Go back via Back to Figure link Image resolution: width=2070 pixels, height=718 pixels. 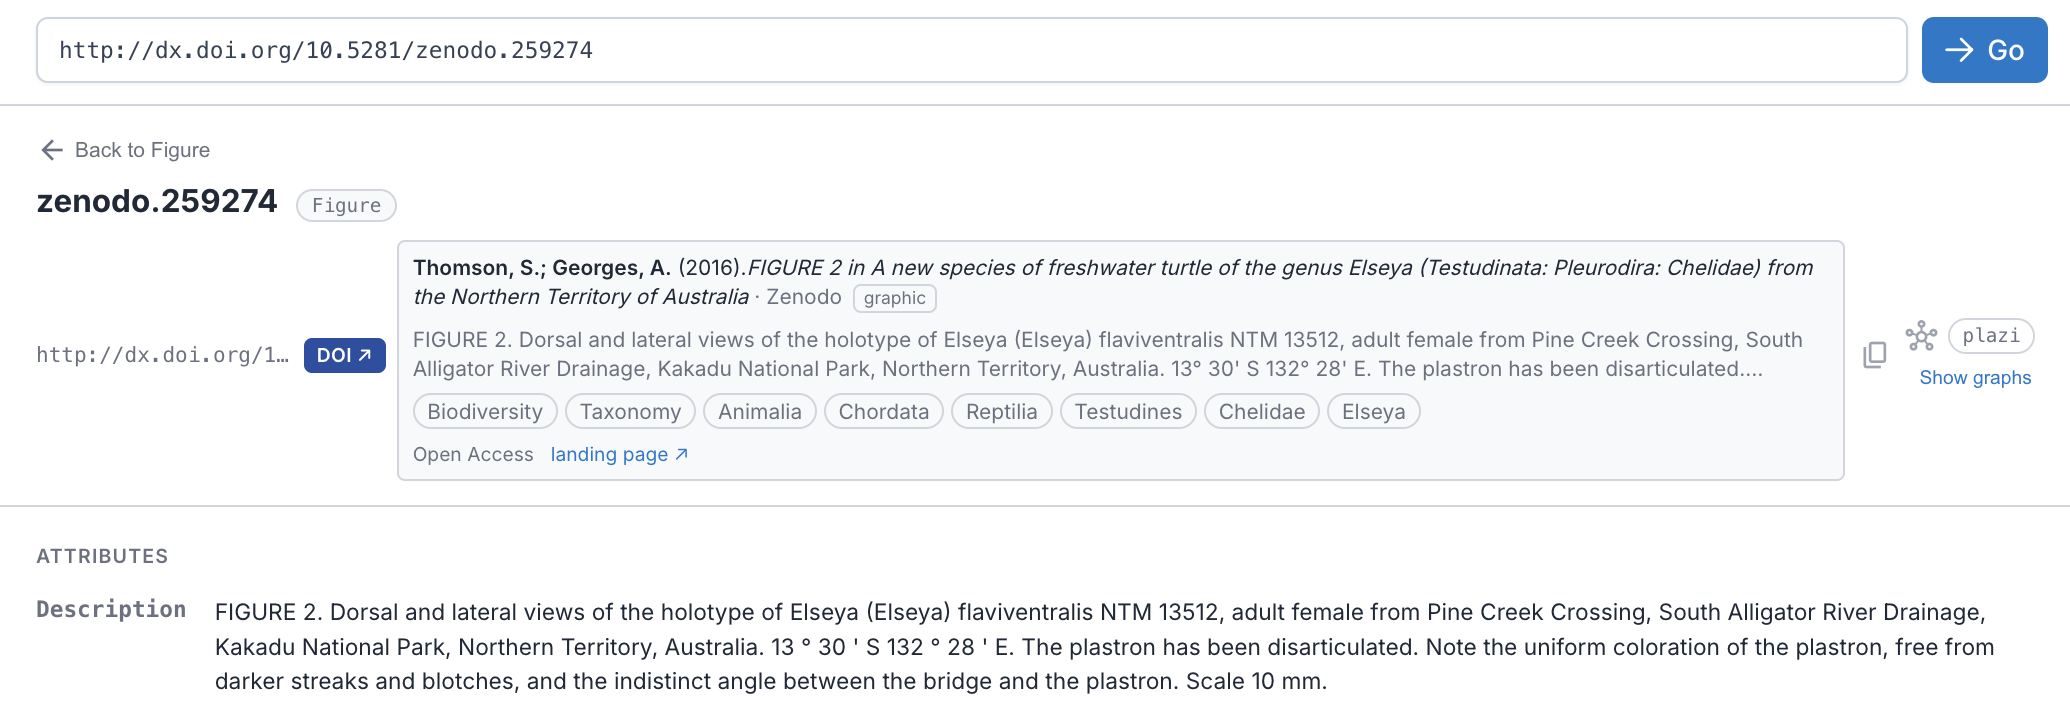(125, 150)
